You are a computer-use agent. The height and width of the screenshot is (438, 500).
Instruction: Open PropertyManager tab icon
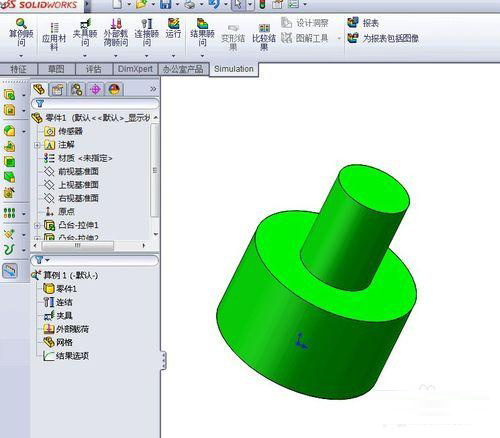pyautogui.click(x=58, y=89)
